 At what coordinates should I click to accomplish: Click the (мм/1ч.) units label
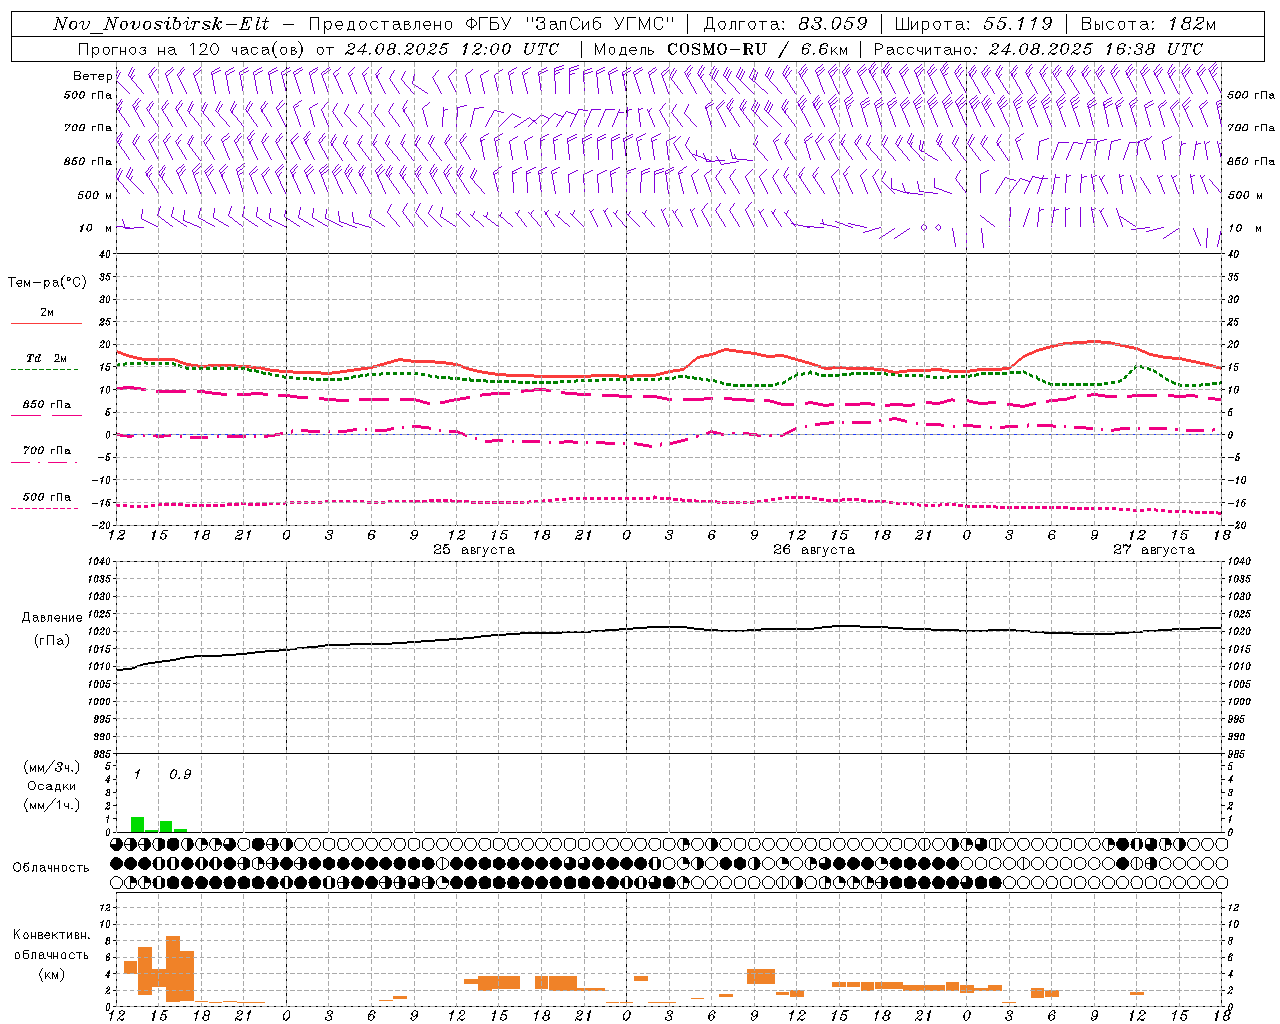51,805
